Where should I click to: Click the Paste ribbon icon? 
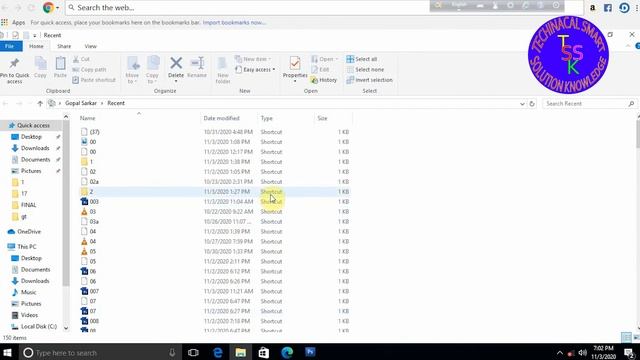[60, 67]
